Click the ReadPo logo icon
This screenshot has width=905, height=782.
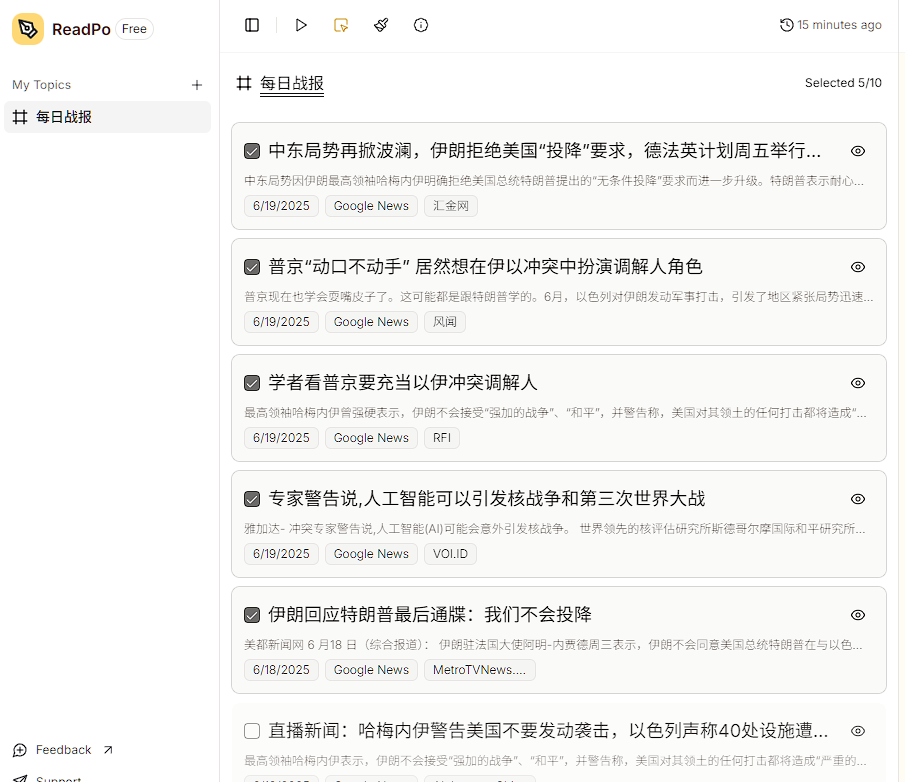28,29
